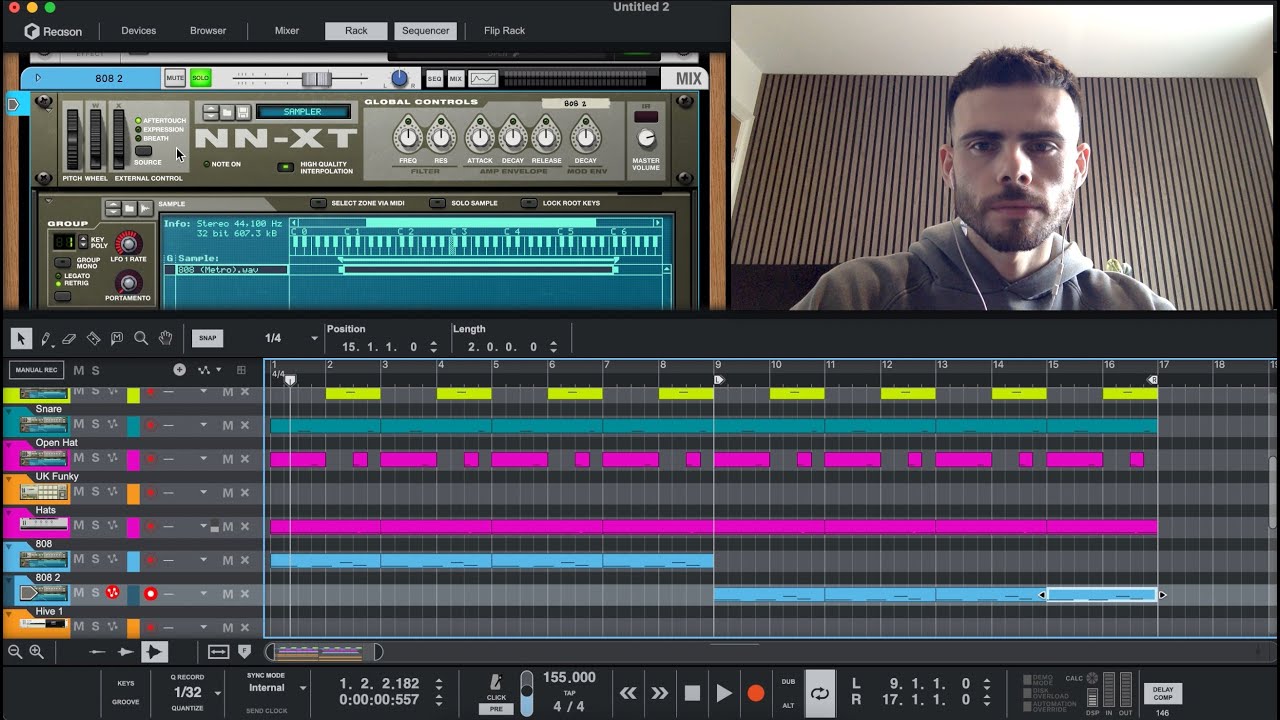
Task: Mute the 808 2 device in rack
Action: [175, 78]
